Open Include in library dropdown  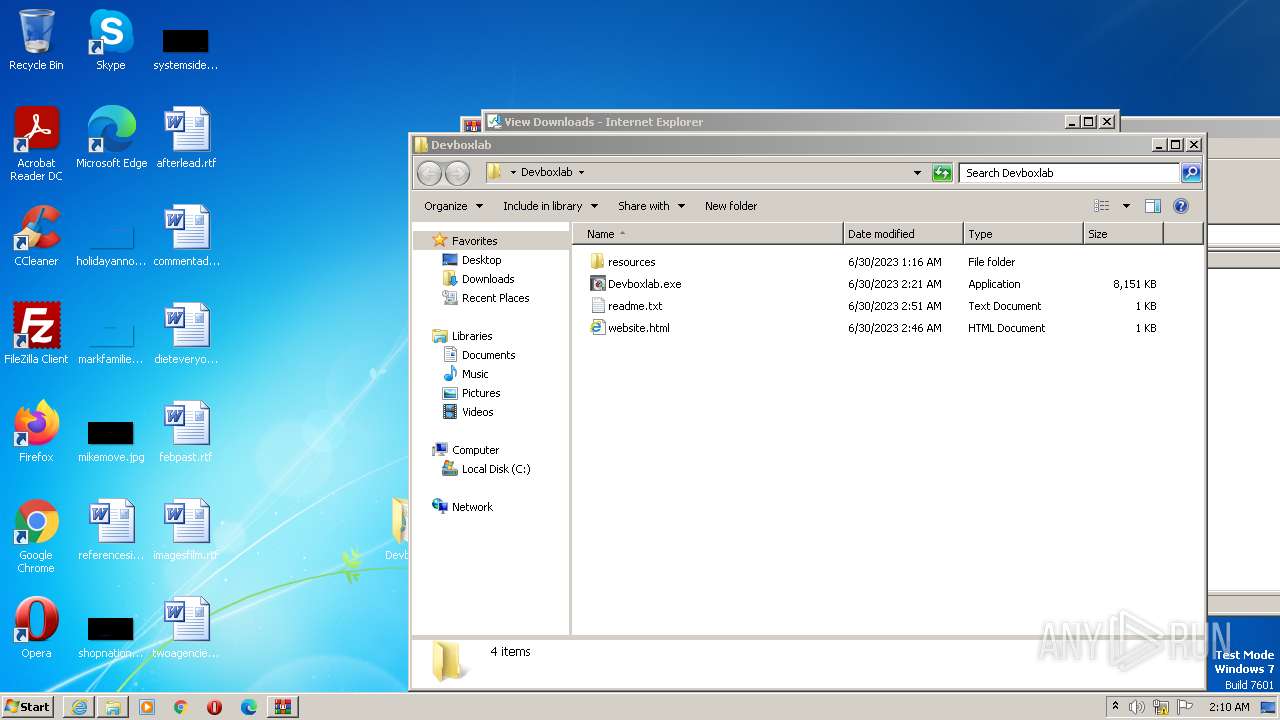click(x=550, y=206)
